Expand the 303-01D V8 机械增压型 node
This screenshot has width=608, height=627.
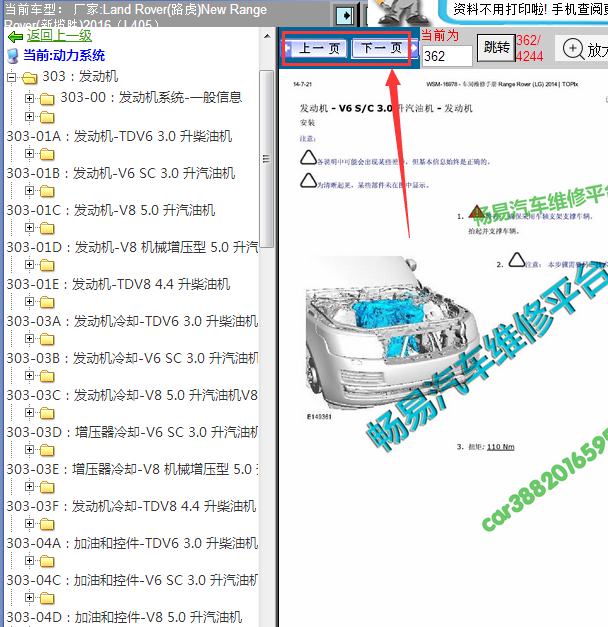(29, 228)
